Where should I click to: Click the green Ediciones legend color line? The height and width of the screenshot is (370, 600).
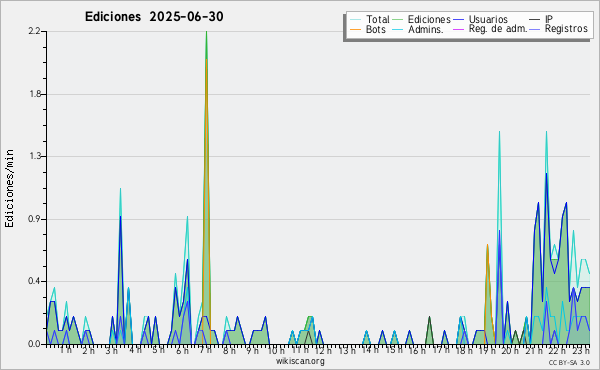[x=398, y=19]
